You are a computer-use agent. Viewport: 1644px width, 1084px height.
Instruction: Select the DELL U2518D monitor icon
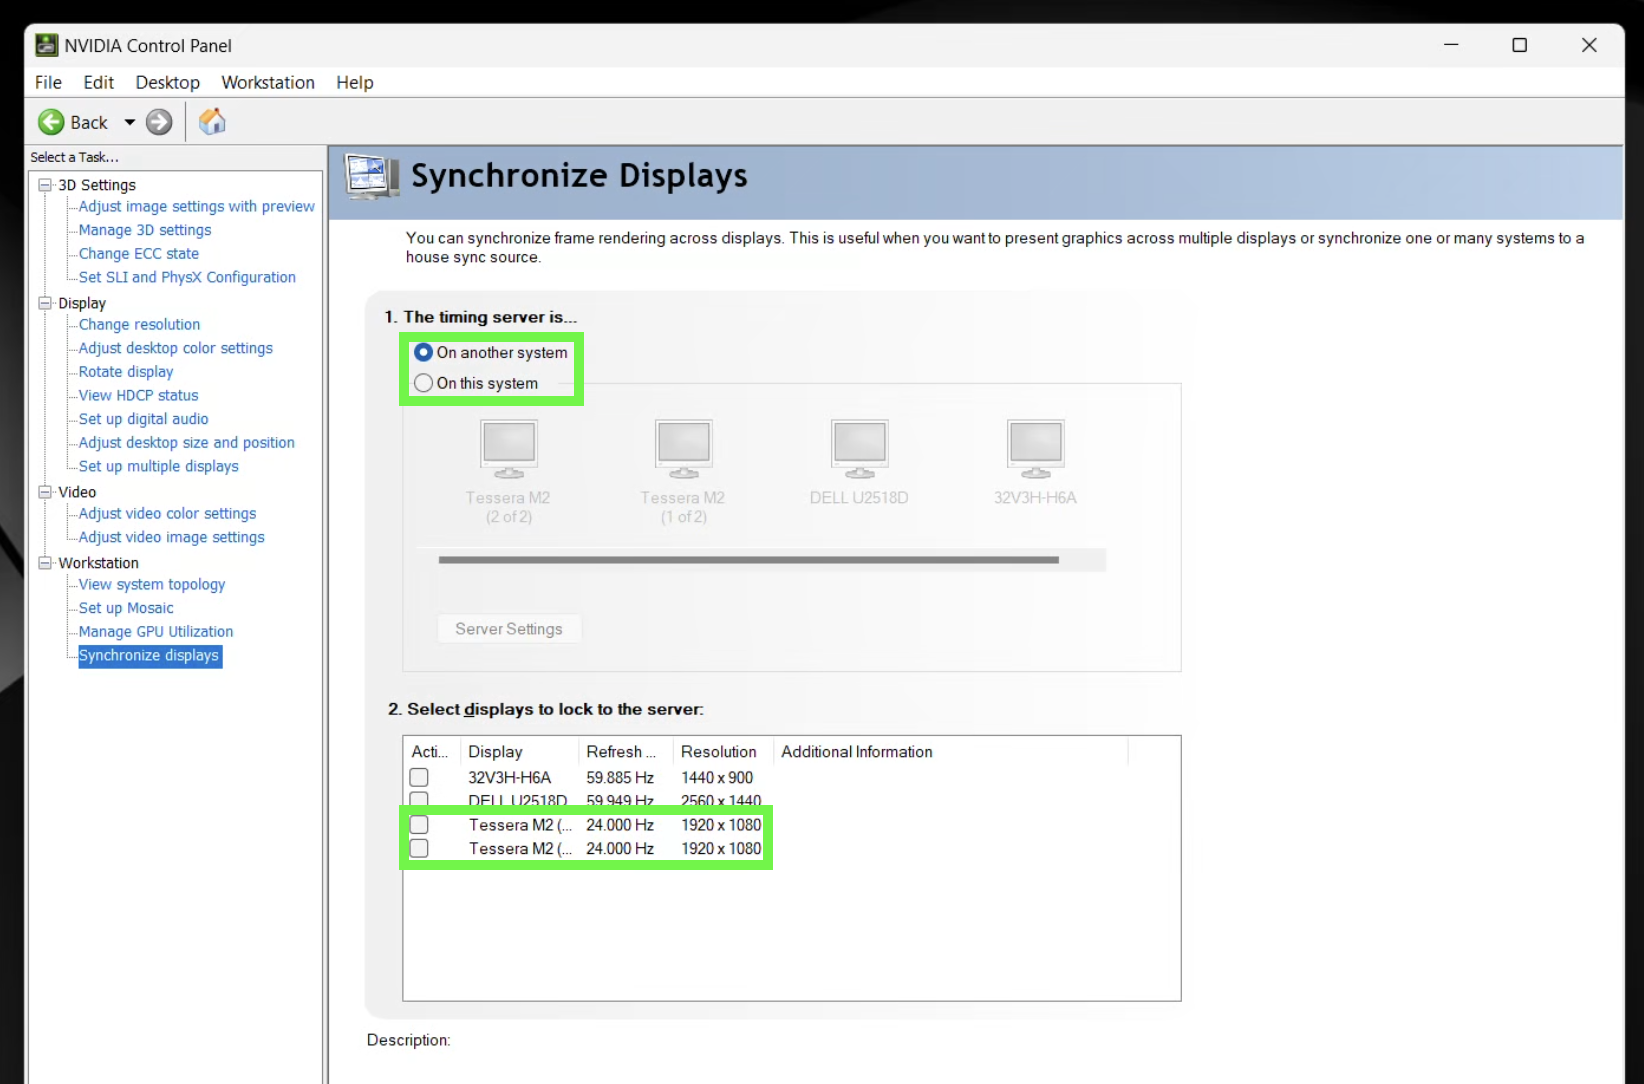(859, 447)
